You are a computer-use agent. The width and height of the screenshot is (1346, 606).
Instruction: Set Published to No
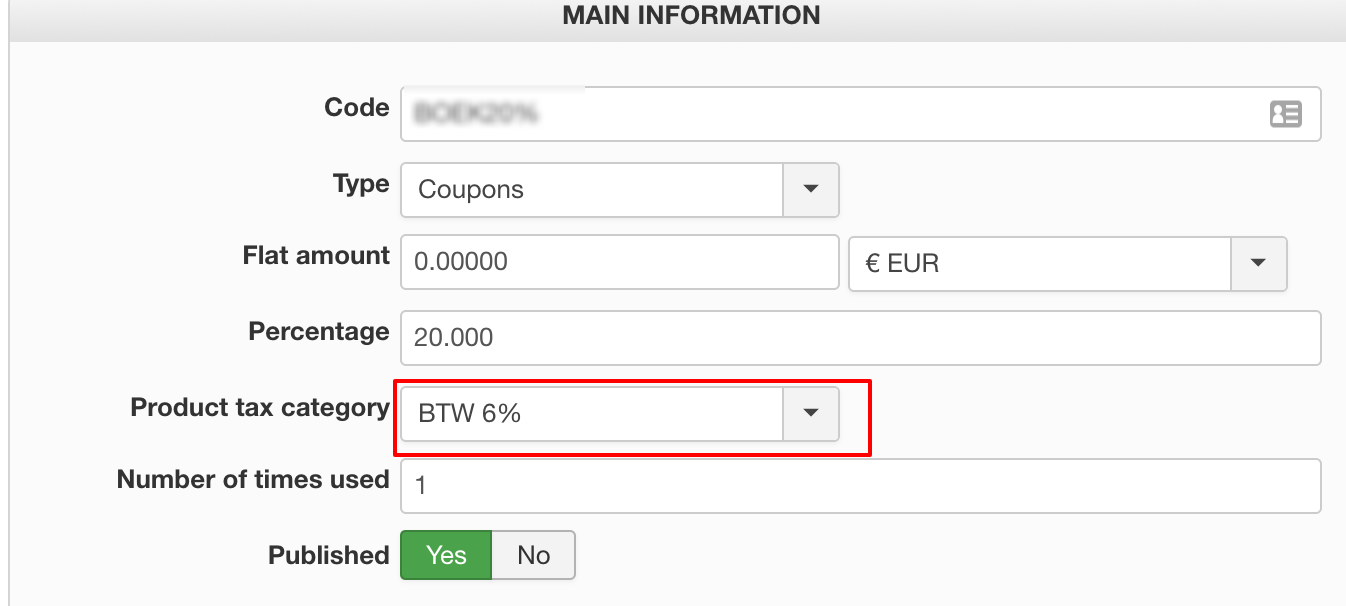point(534,555)
